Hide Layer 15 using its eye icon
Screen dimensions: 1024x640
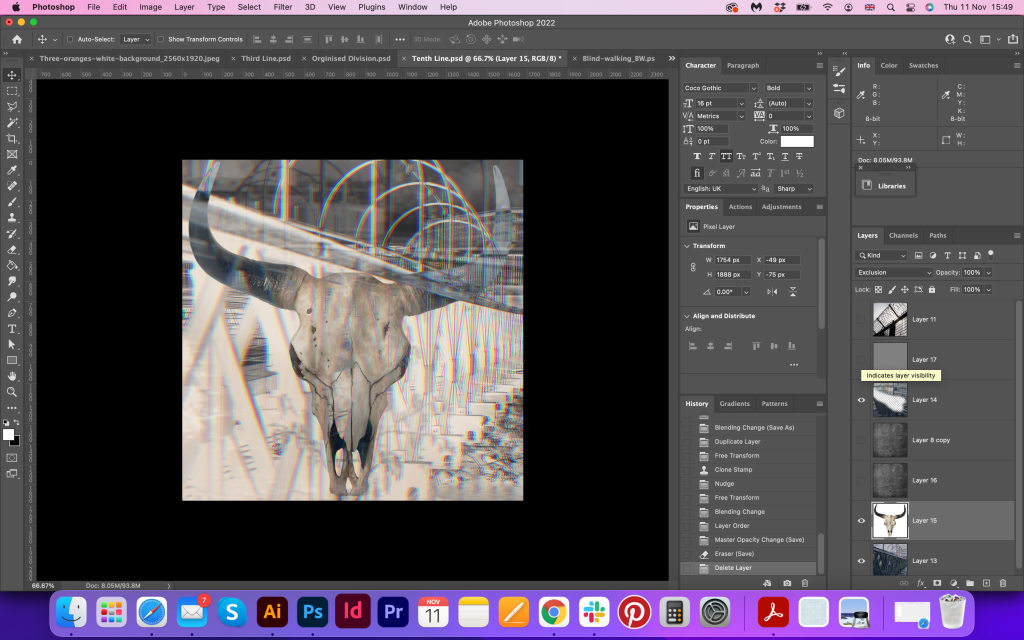[861, 520]
